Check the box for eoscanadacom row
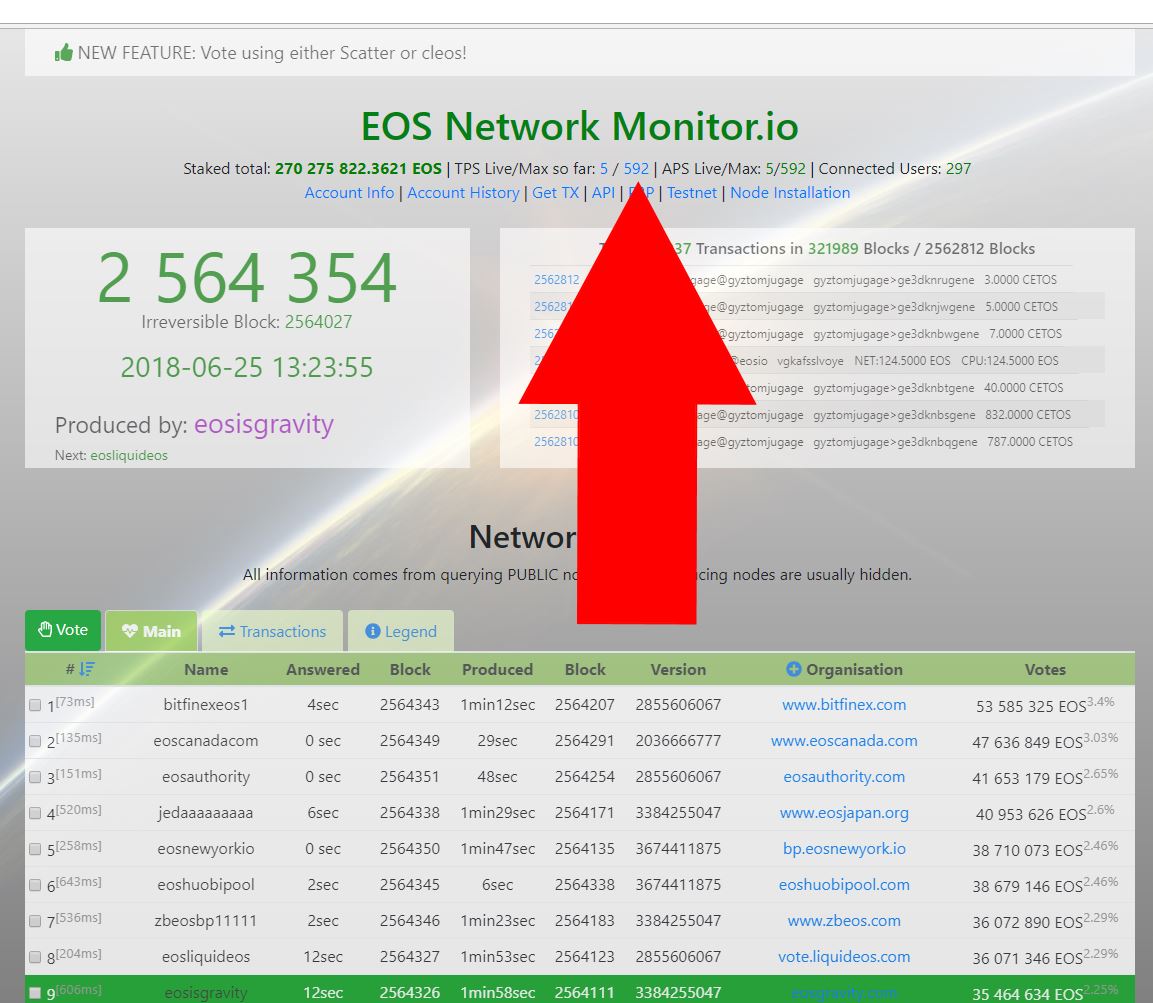This screenshot has height=1003, width=1153. 35,741
